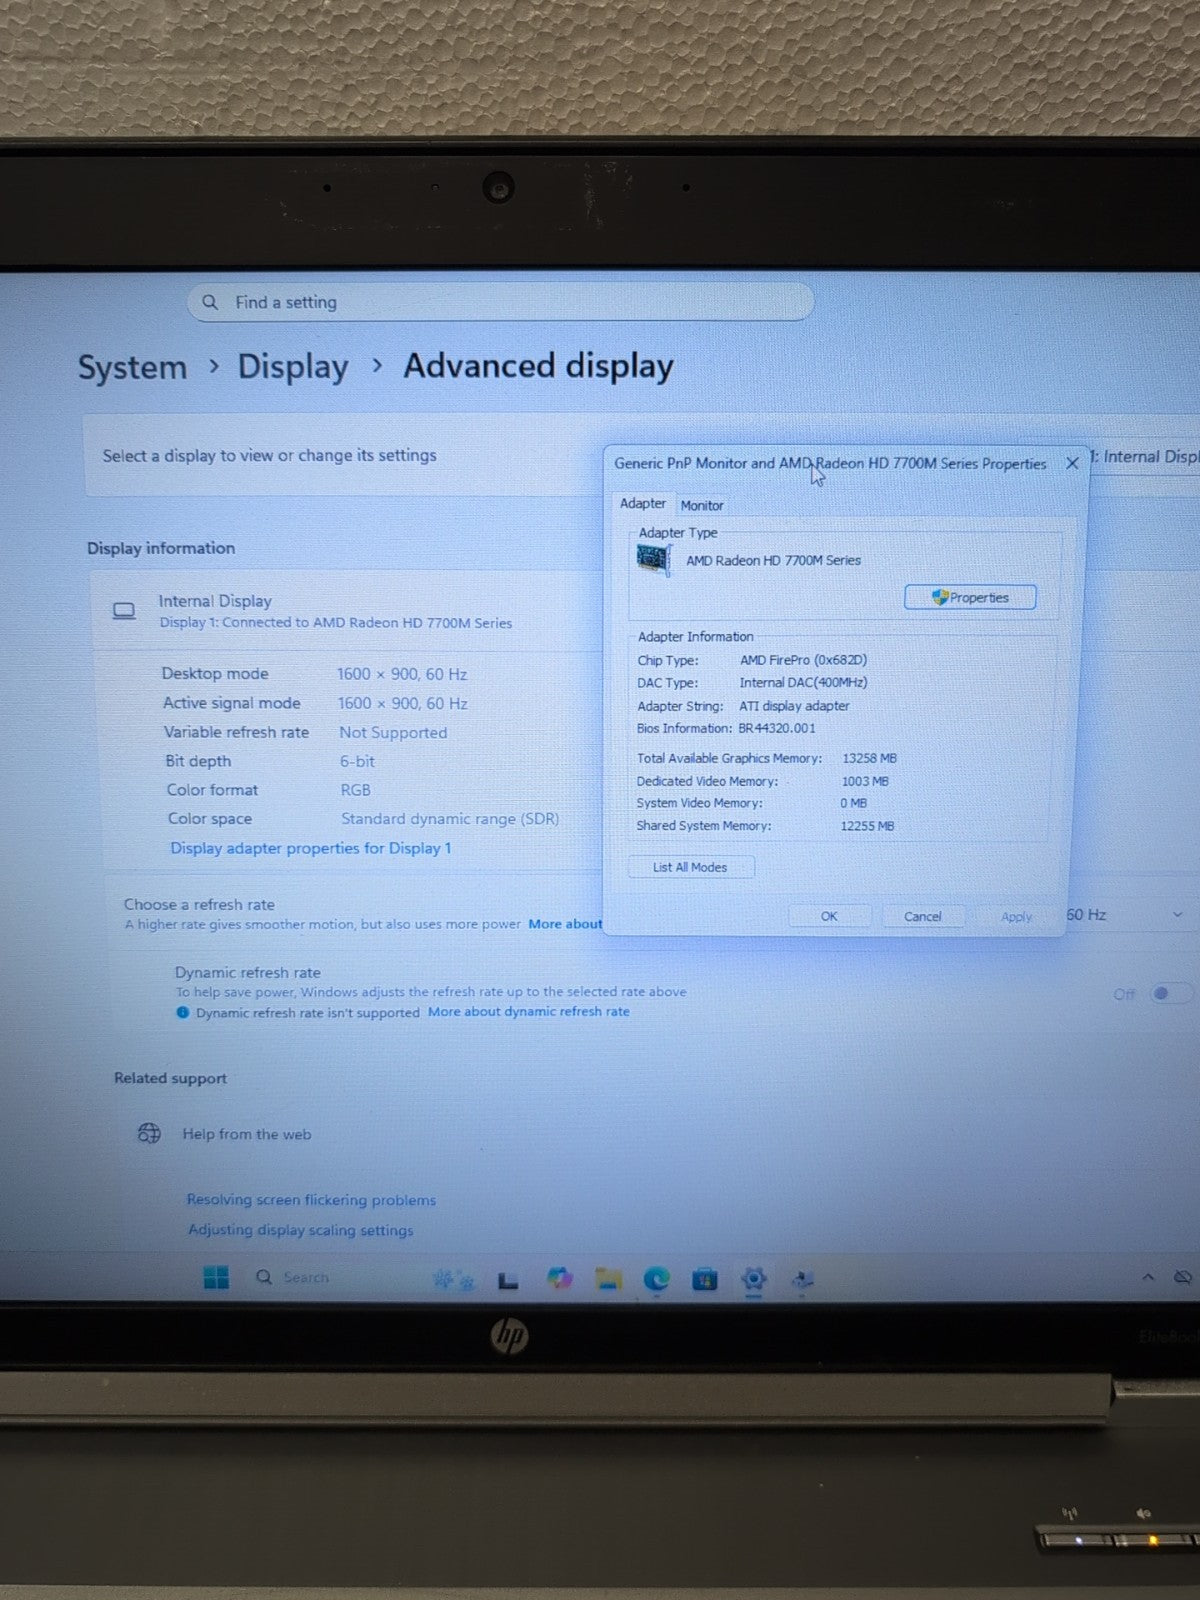The width and height of the screenshot is (1200, 1600).
Task: Switch to the Adapter tab
Action: click(x=642, y=504)
